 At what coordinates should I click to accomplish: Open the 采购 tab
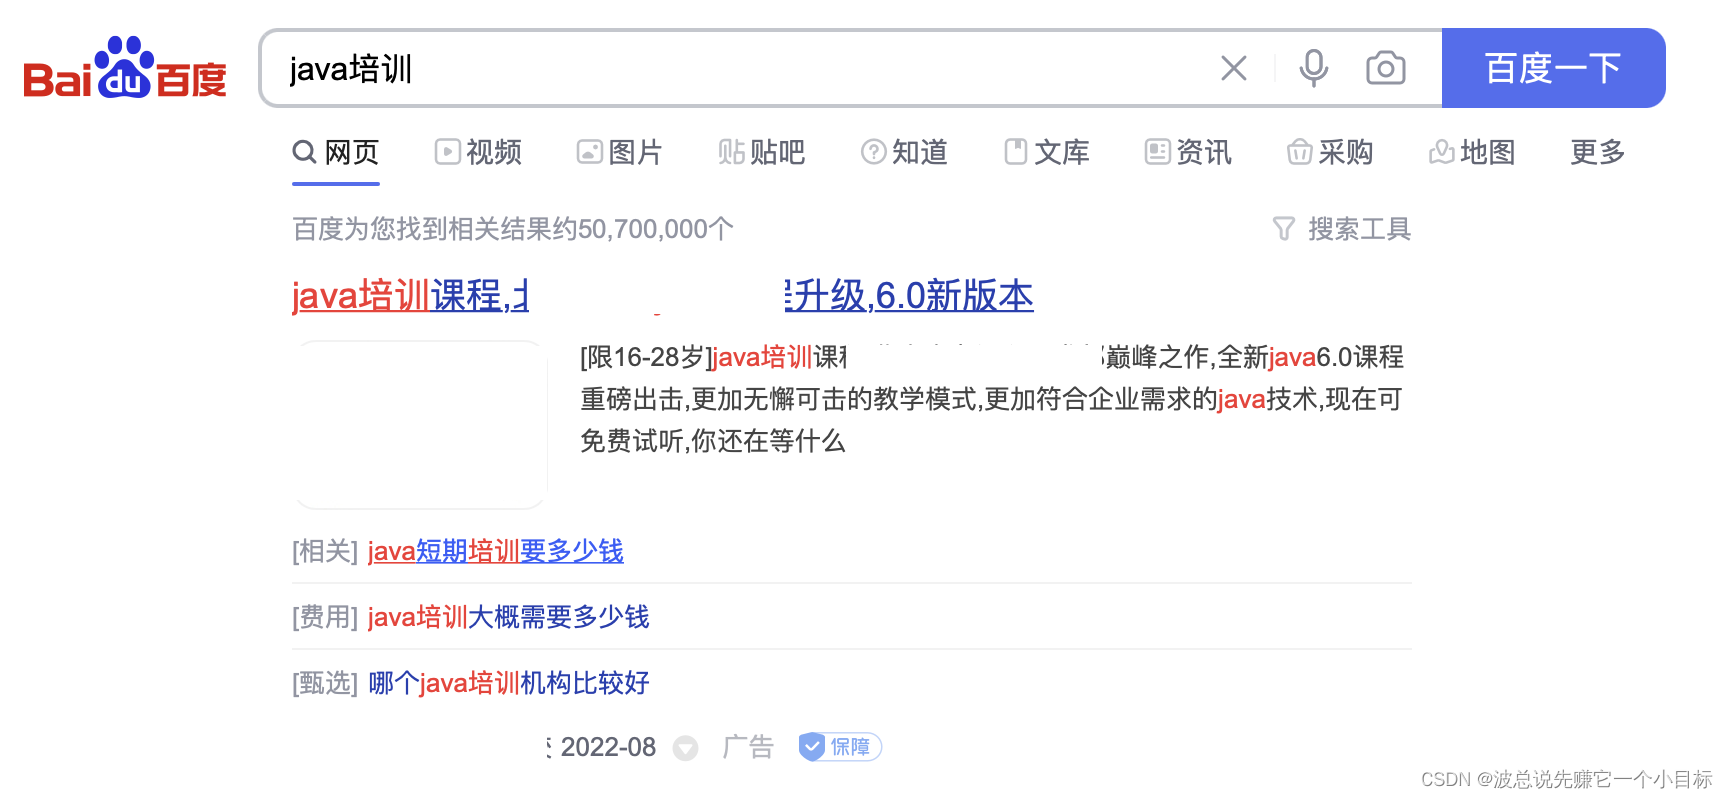coord(1330,152)
